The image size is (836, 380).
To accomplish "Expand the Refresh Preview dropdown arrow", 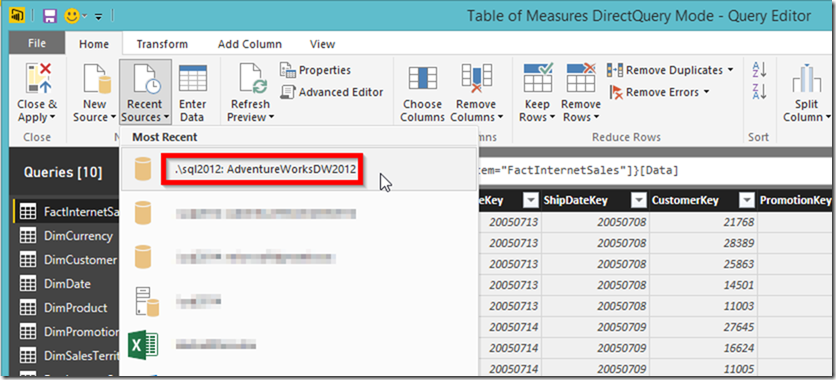I will coord(272,118).
